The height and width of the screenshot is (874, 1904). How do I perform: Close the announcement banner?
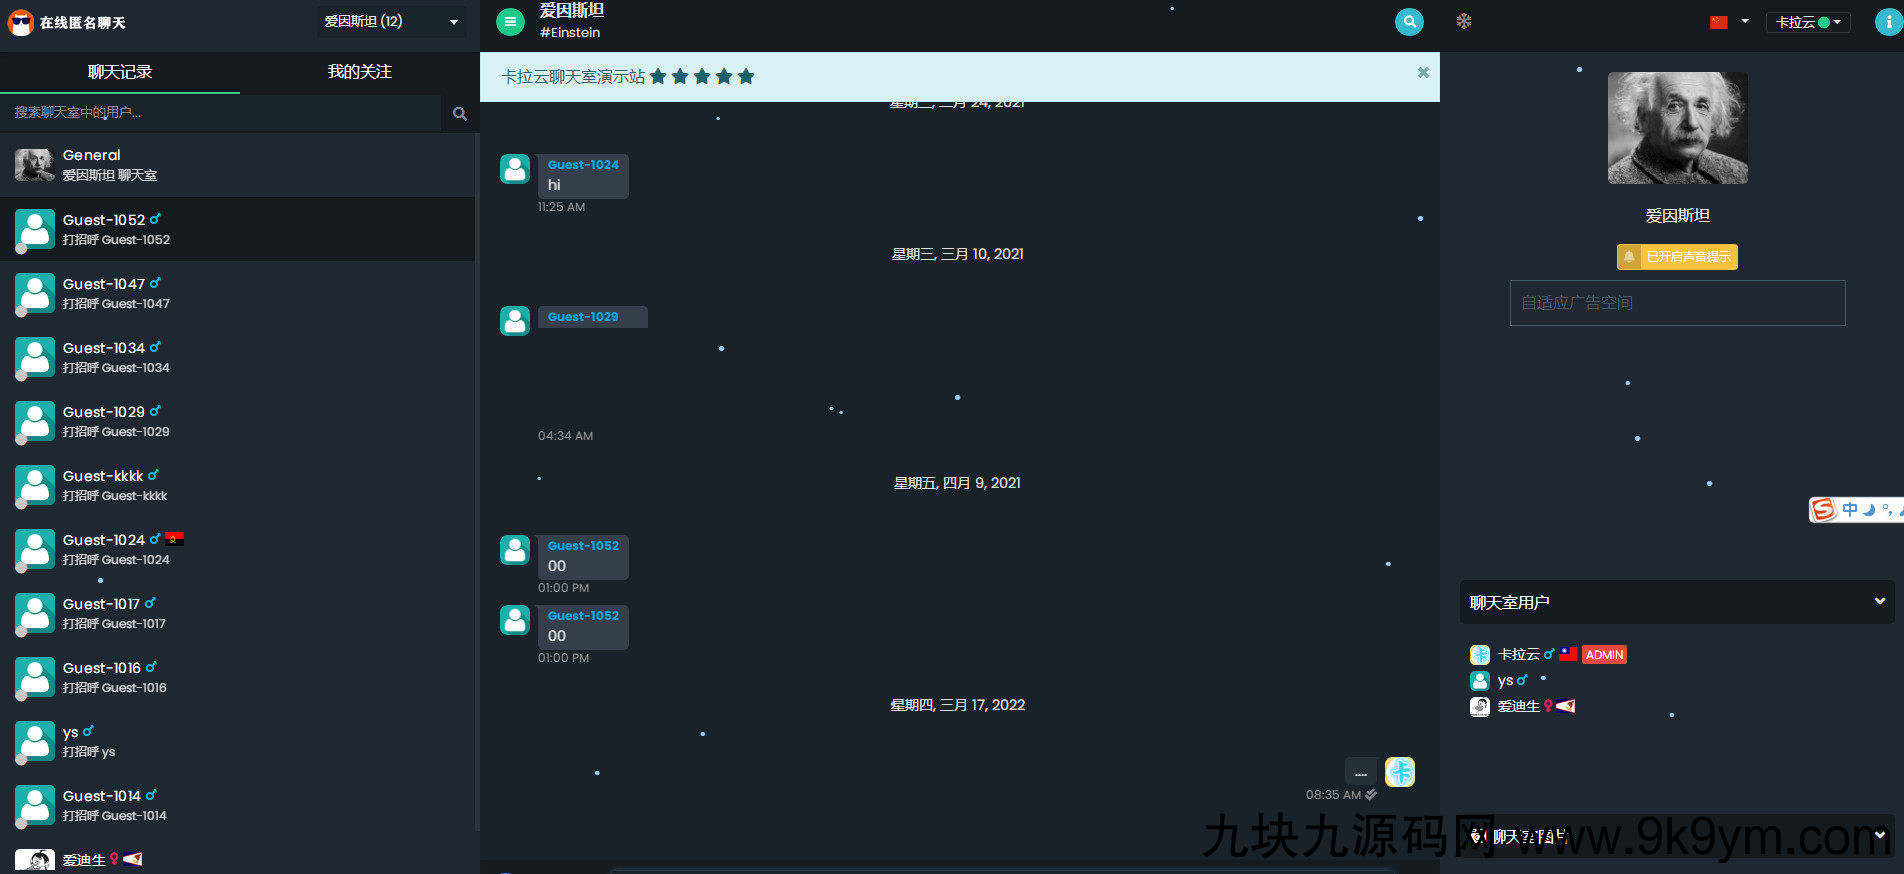1422,73
